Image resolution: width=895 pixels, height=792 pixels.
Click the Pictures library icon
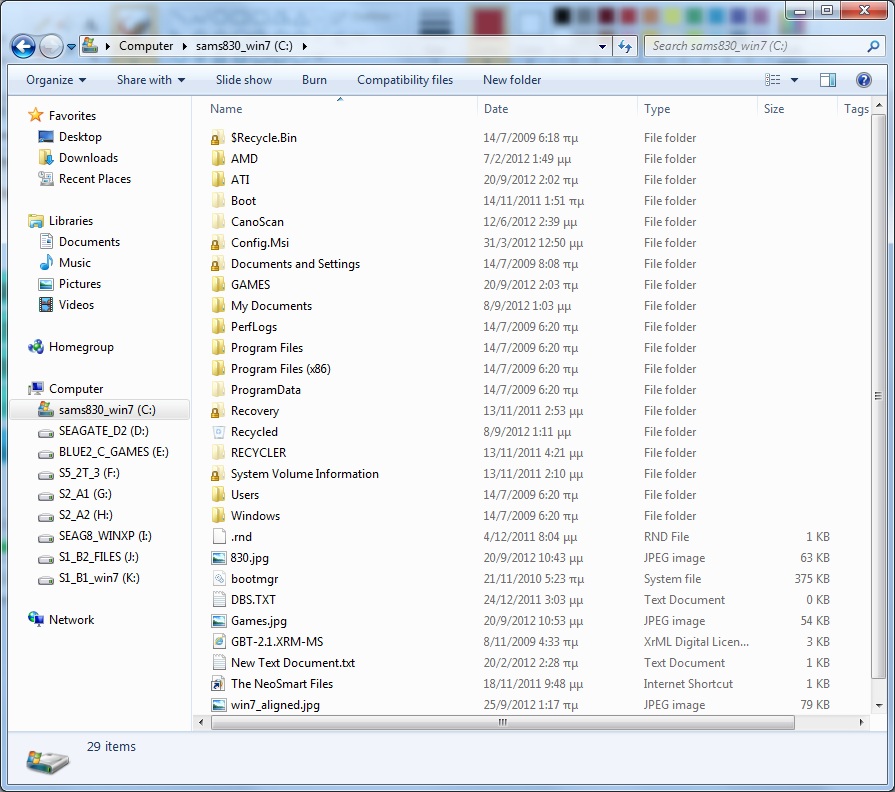[x=46, y=284]
